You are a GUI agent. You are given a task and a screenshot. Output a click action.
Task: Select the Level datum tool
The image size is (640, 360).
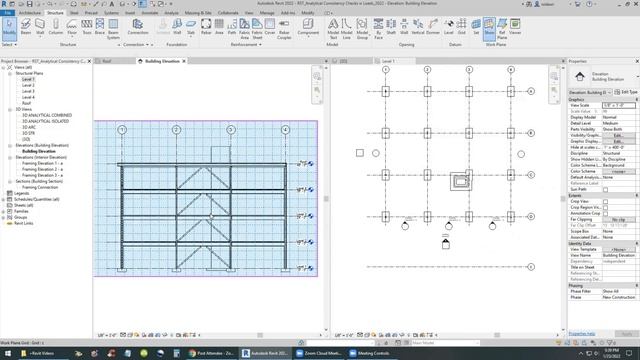(449, 27)
